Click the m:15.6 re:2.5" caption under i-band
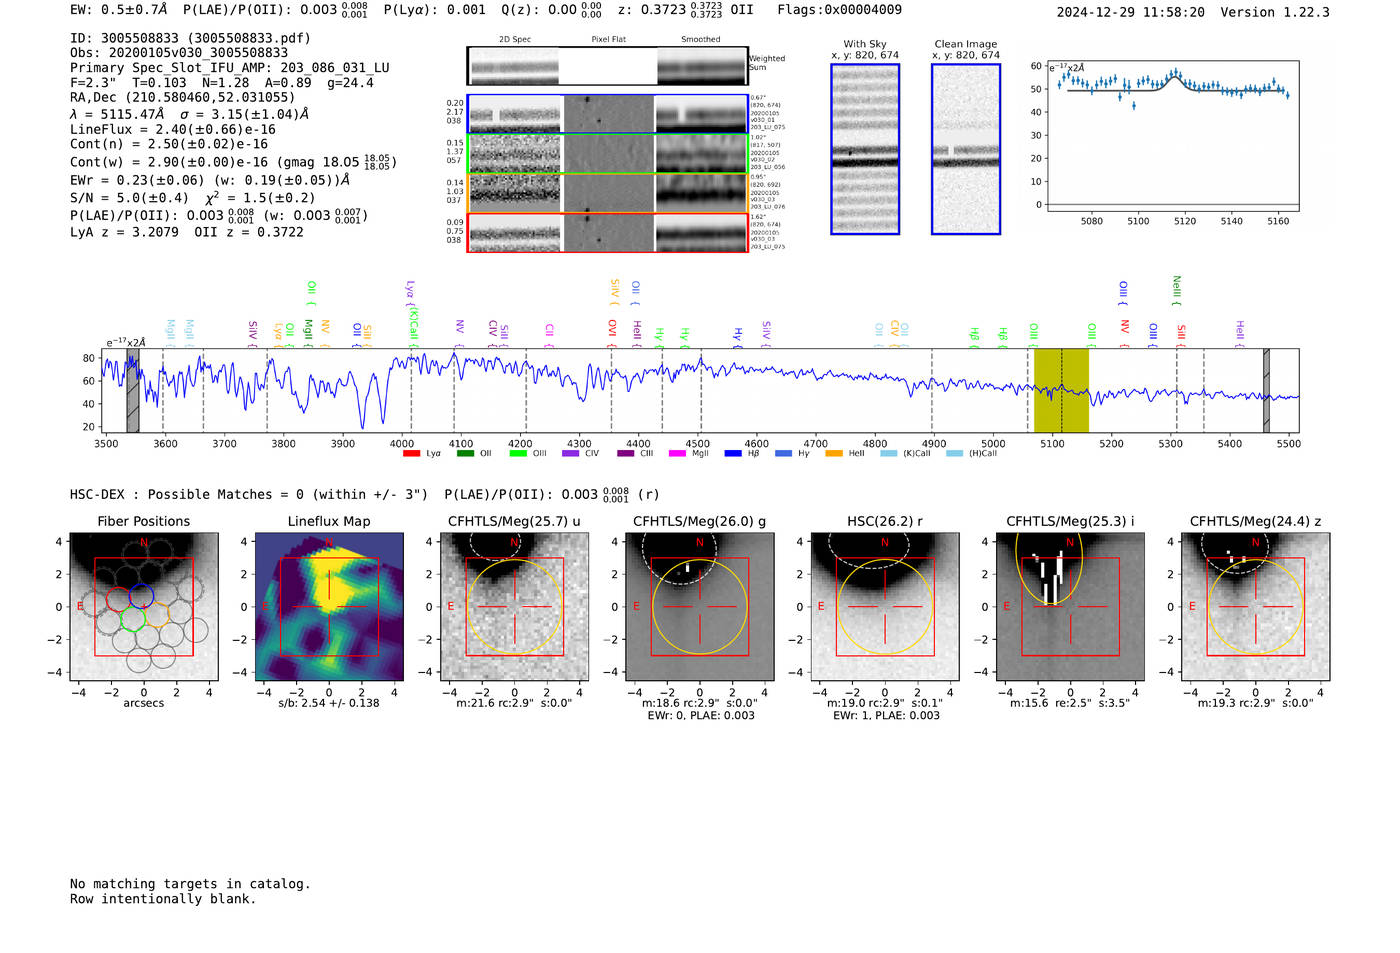1400x953 pixels. click(x=1070, y=703)
